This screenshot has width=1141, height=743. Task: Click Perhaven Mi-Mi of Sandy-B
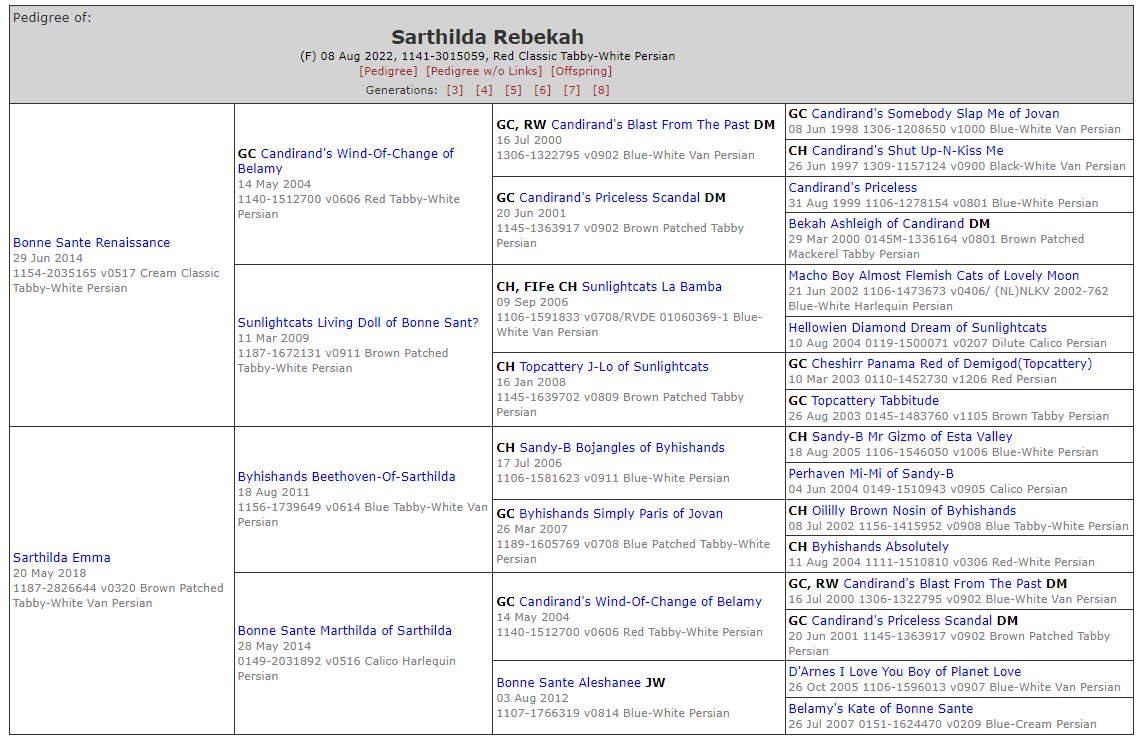[871, 473]
